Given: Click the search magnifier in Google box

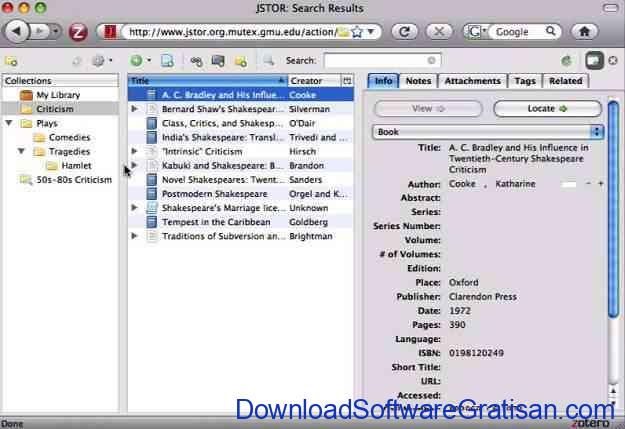Looking at the screenshot, I should [x=550, y=31].
